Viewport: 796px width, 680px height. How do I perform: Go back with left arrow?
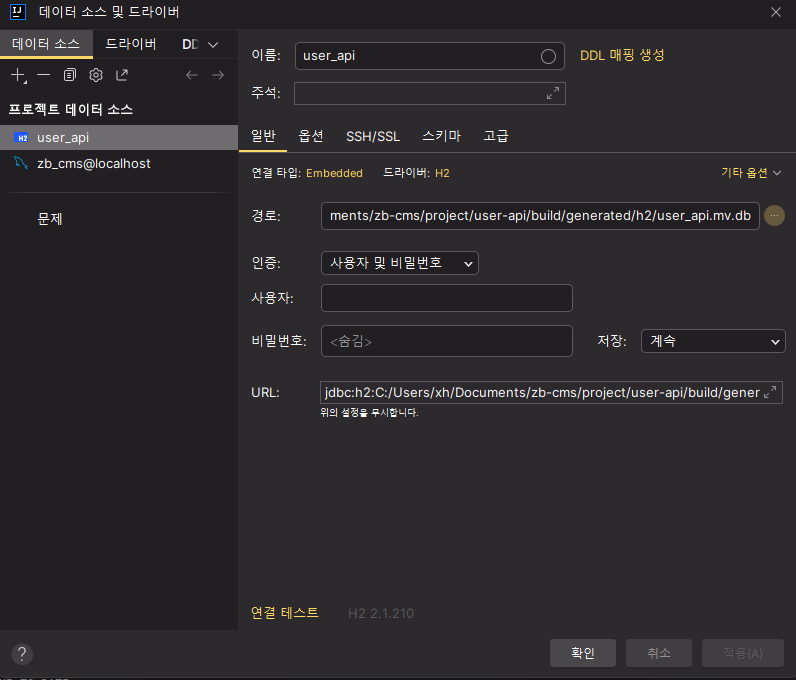point(191,75)
